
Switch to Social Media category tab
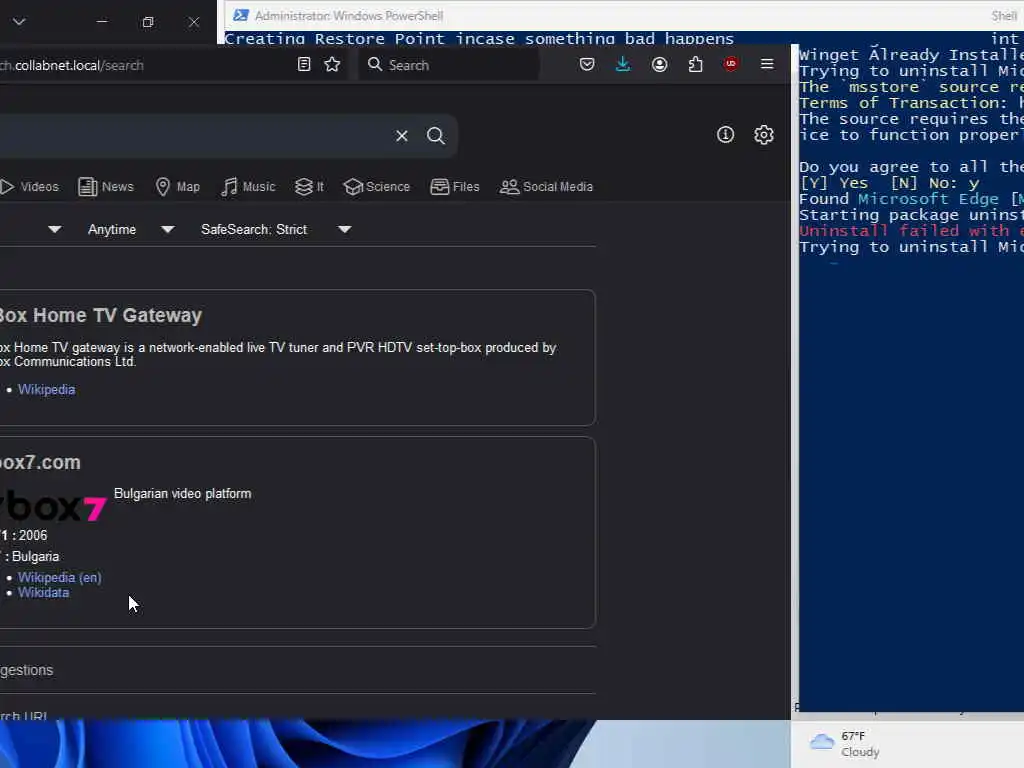point(547,187)
